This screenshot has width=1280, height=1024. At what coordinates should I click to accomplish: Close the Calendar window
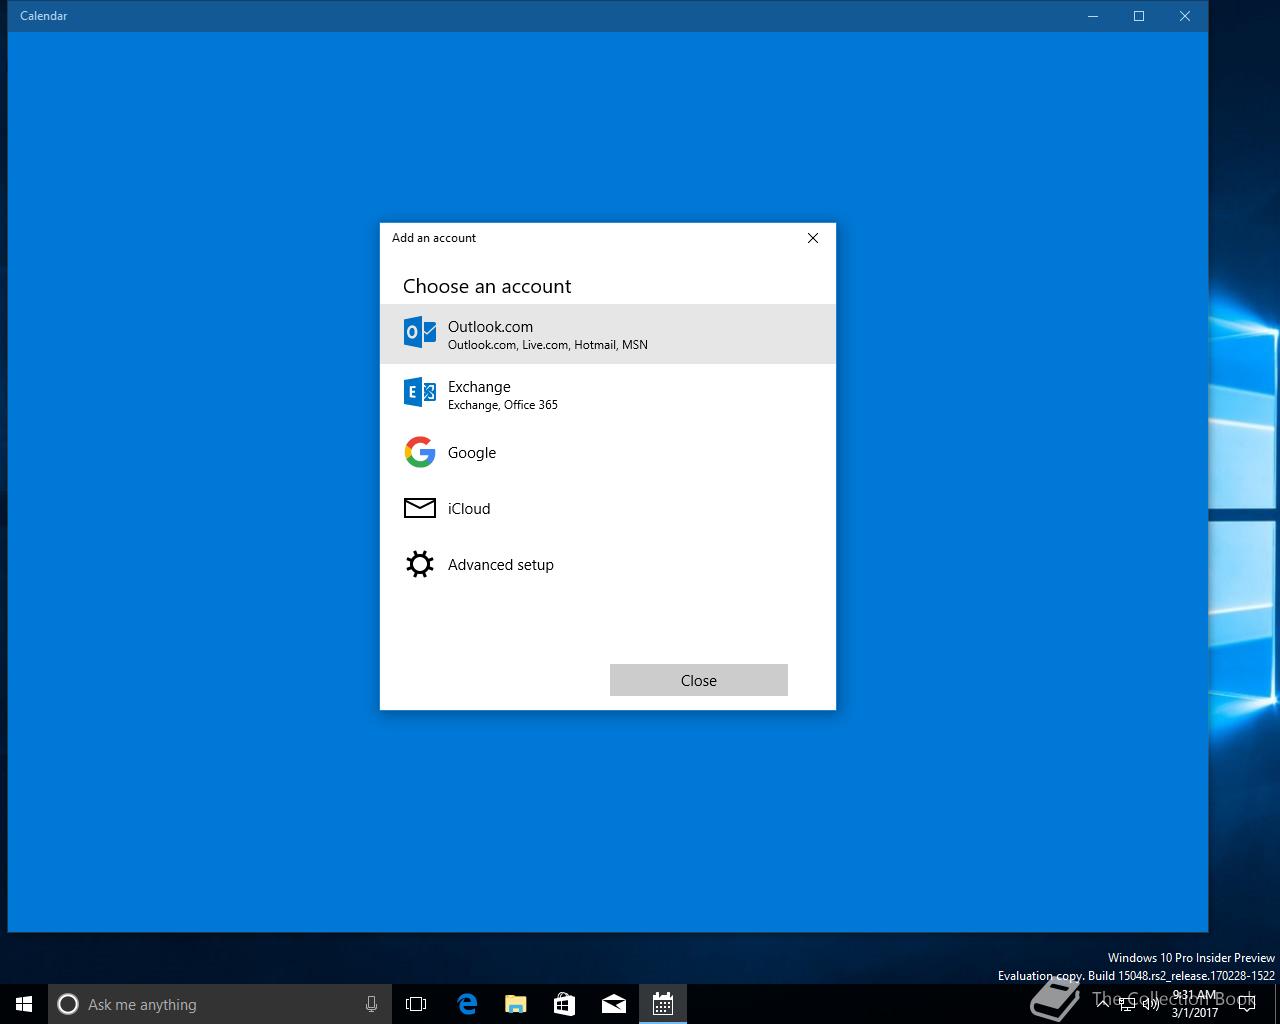pos(1185,16)
